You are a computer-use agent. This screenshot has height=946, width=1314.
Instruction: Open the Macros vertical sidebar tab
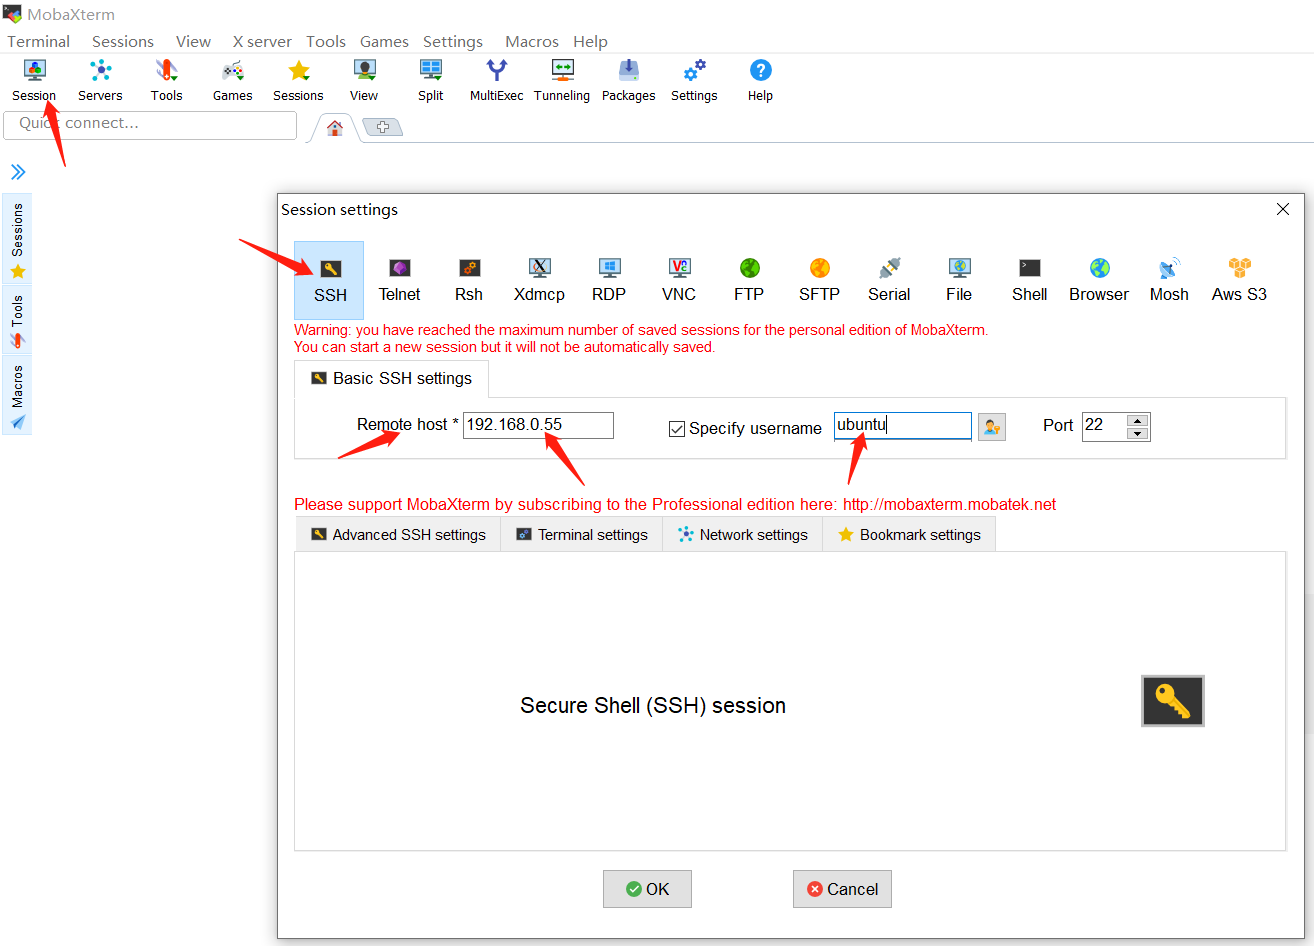coord(17,395)
